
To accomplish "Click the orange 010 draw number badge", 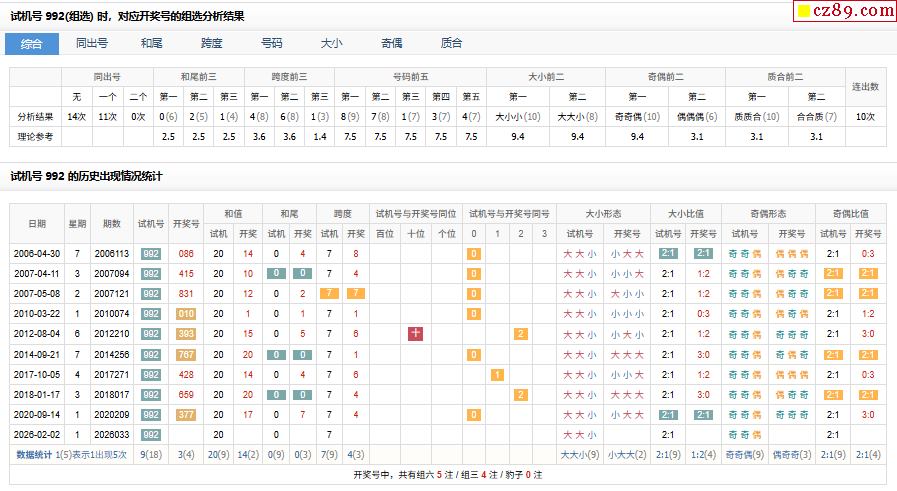I will click(186, 314).
